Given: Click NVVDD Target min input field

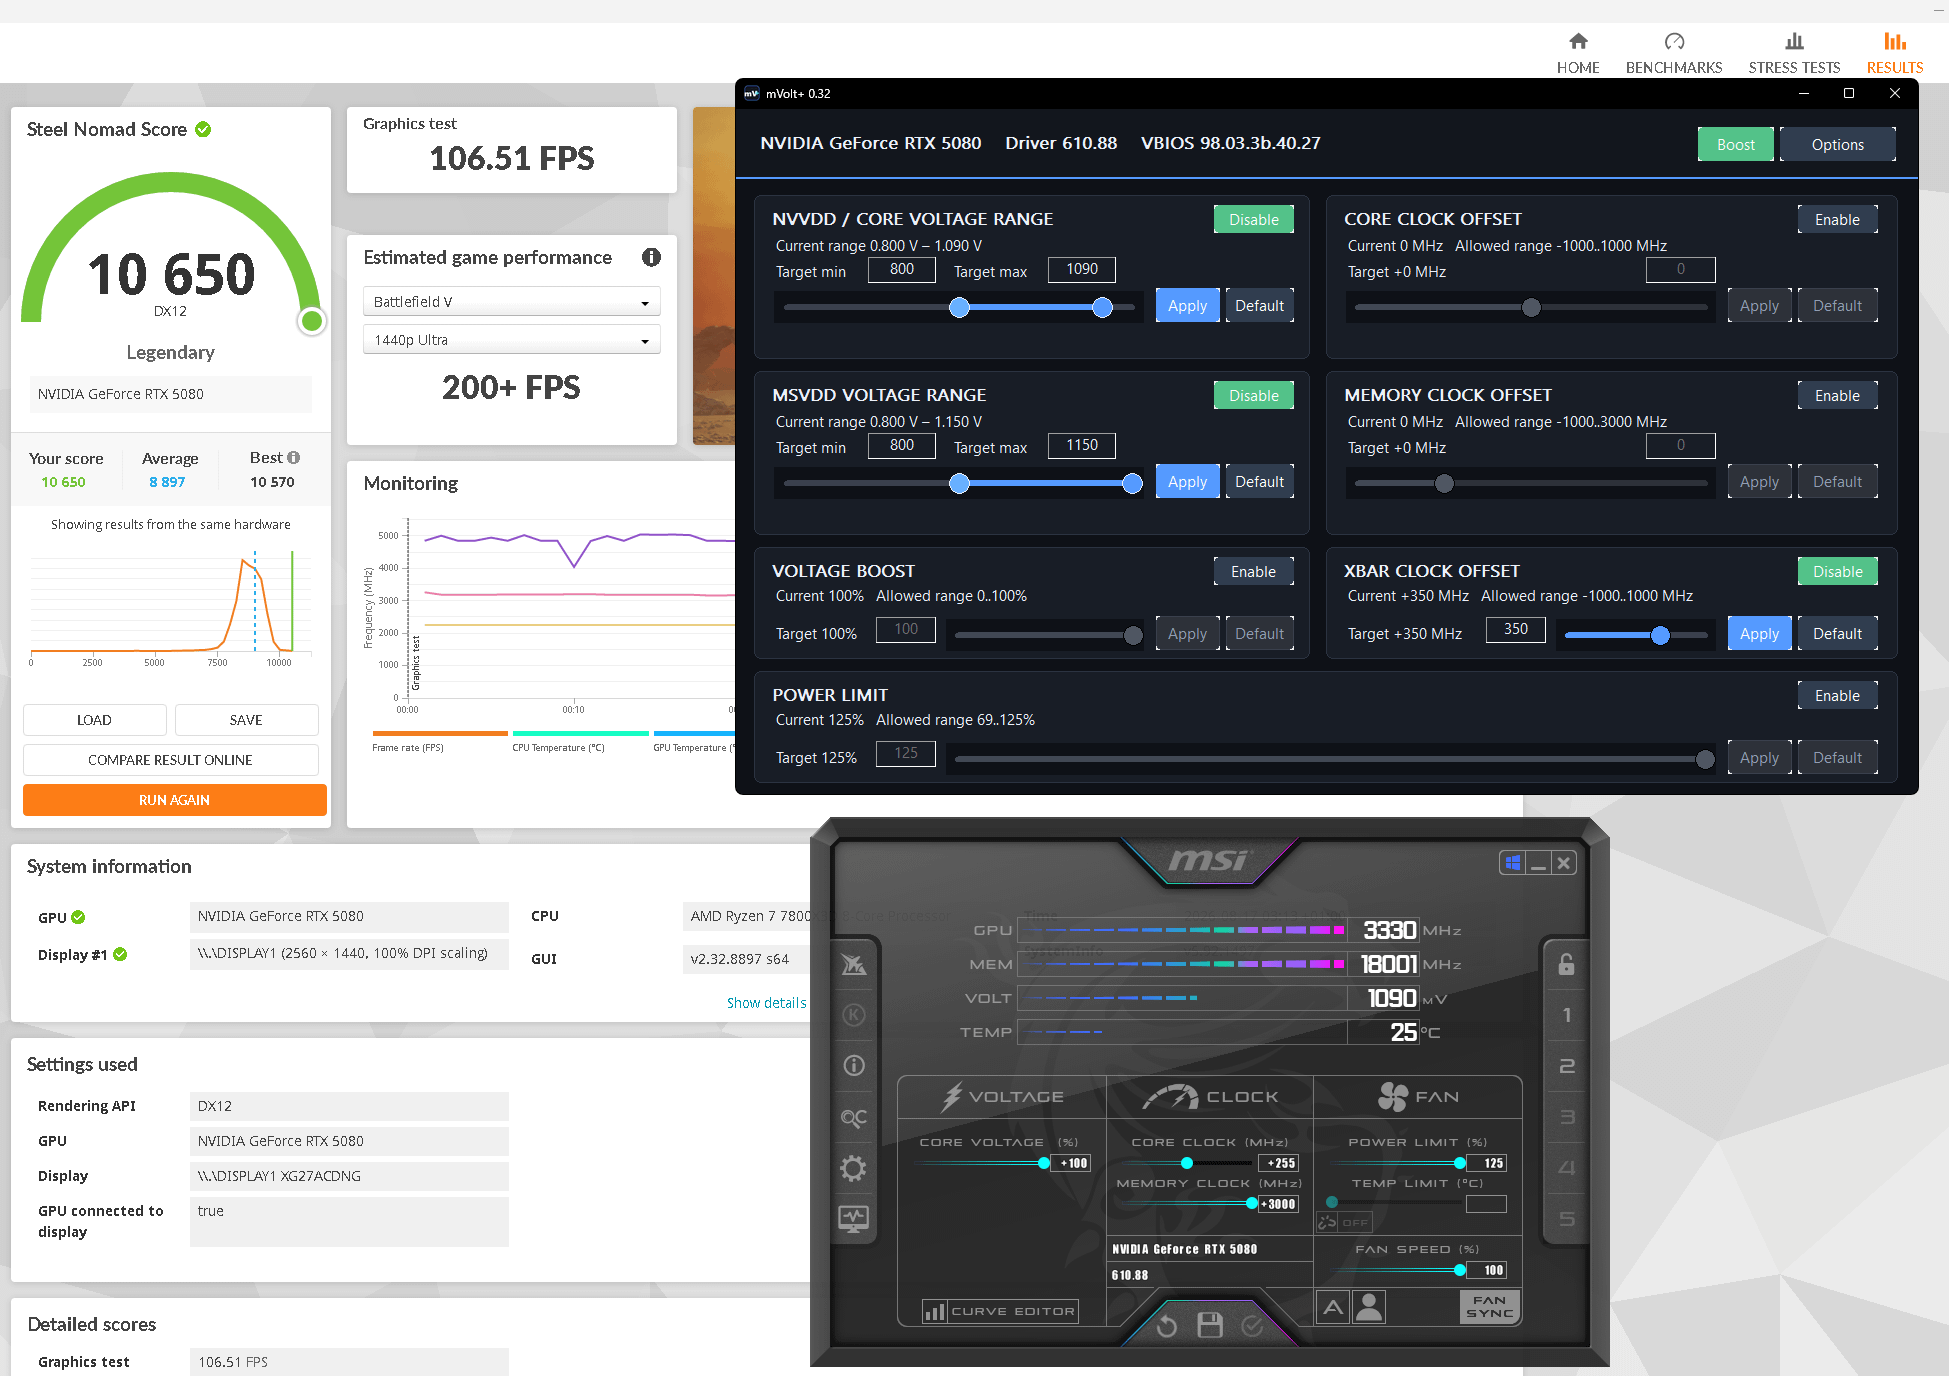Looking at the screenshot, I should (901, 269).
